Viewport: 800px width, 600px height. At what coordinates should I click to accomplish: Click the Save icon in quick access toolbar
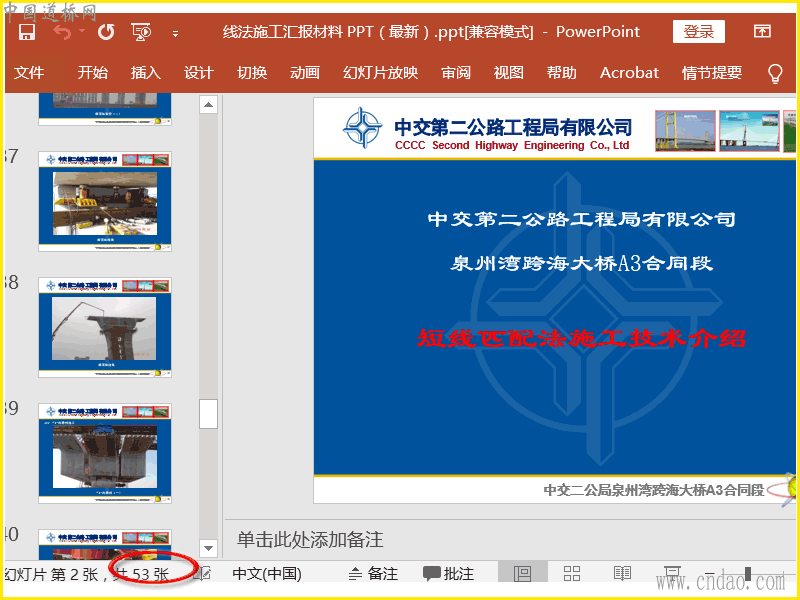pos(27,32)
